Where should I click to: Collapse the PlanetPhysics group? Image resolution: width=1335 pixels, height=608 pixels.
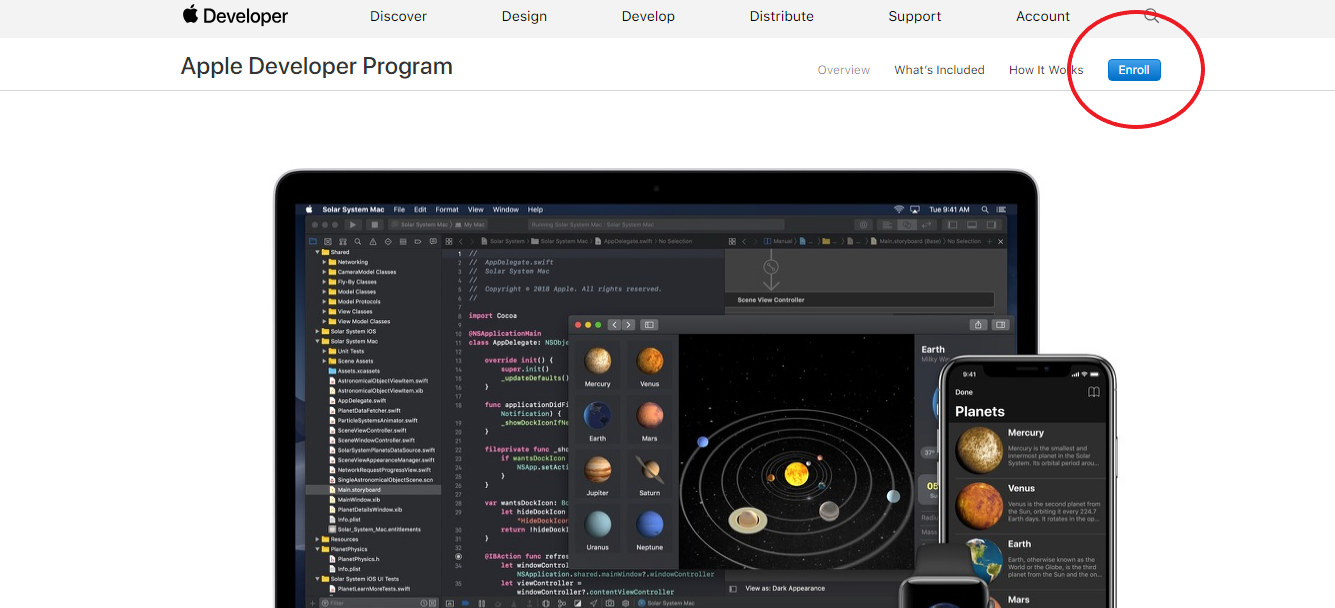pos(317,549)
